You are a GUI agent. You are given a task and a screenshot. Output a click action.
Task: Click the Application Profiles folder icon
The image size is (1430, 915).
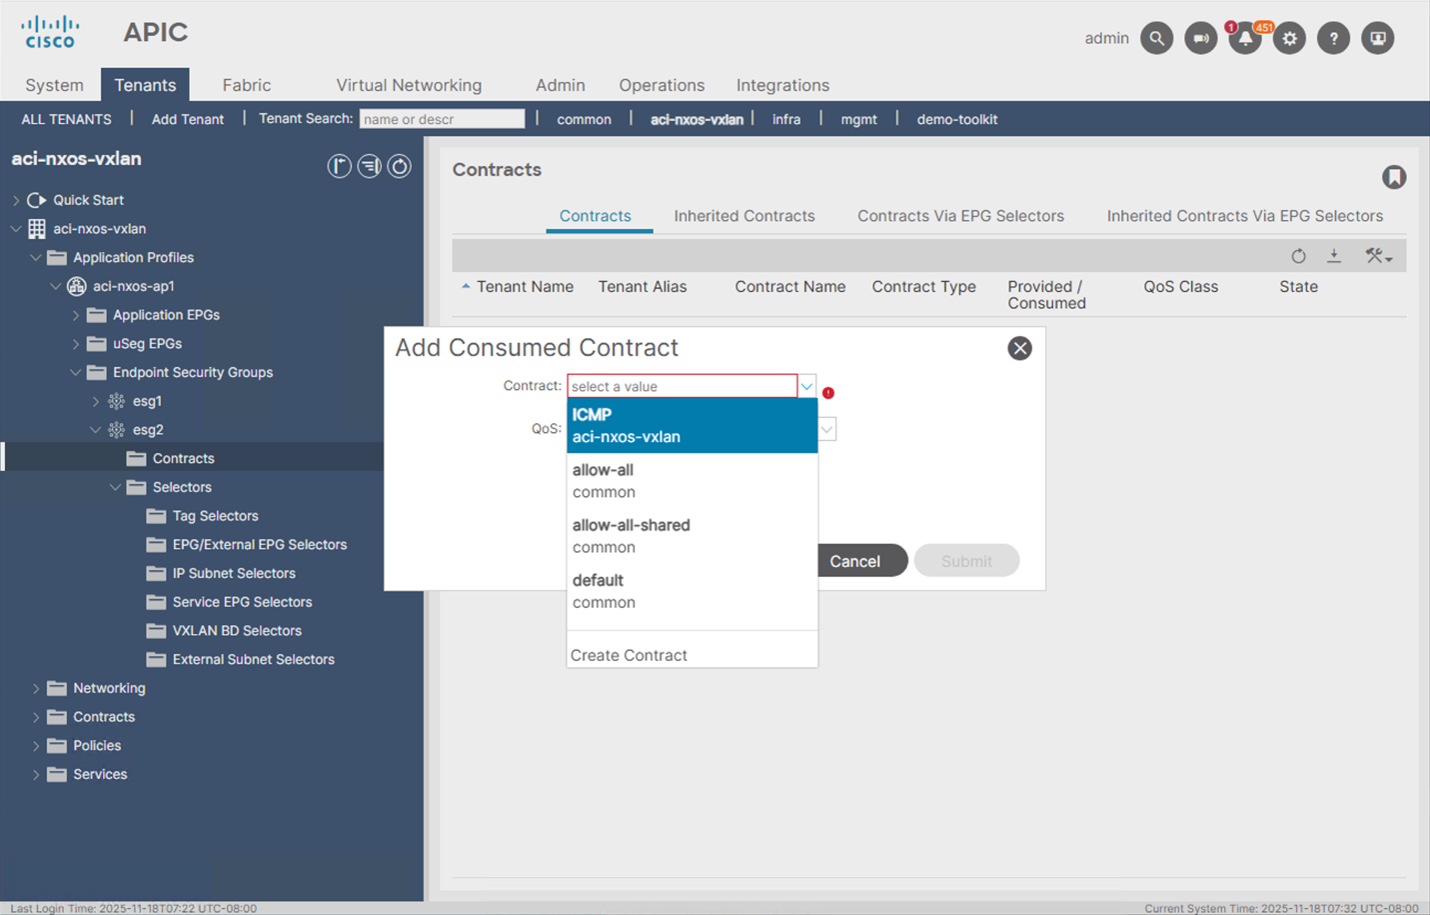57,258
